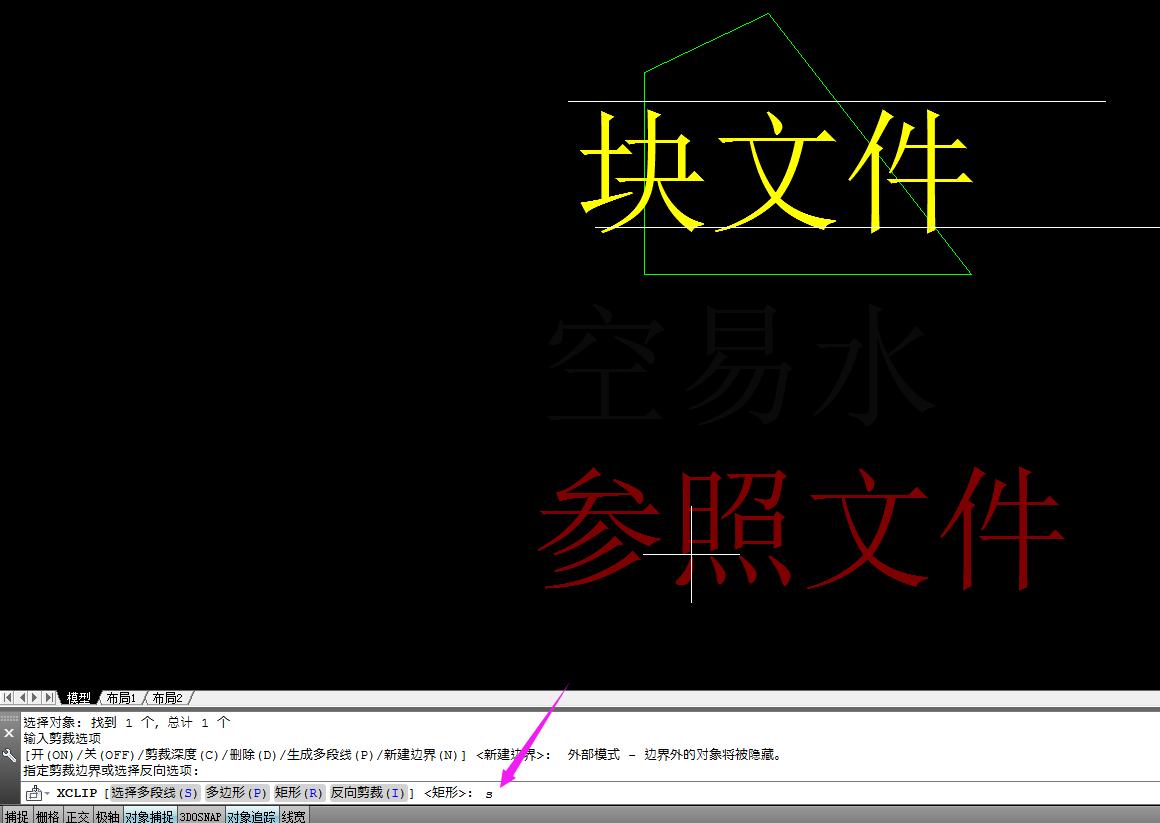The image size is (1160, 823).
Task: Choose the 多边形(P) clip option
Action: click(236, 793)
